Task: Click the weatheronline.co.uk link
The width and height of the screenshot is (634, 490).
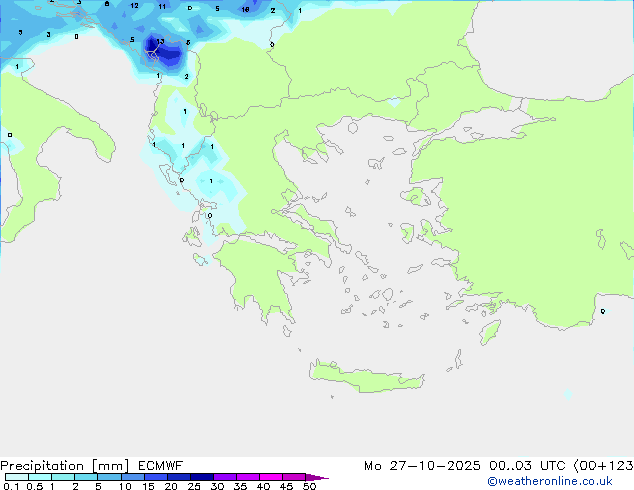Action: tap(550, 481)
